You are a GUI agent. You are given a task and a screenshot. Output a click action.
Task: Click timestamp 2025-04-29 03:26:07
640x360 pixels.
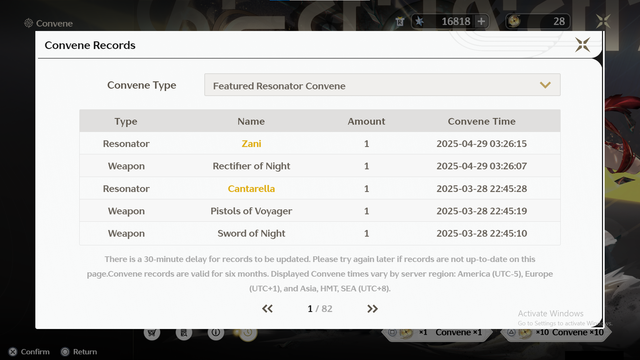tap(482, 166)
